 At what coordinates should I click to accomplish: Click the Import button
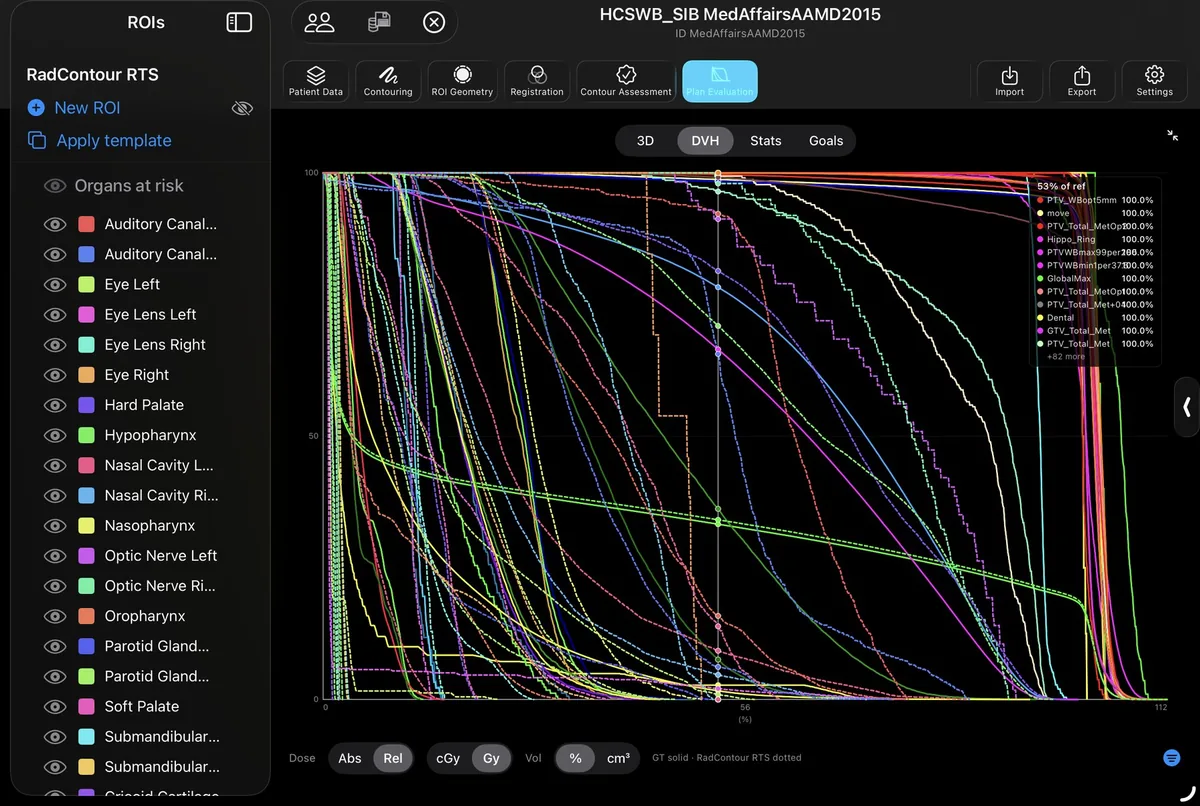[x=1010, y=82]
